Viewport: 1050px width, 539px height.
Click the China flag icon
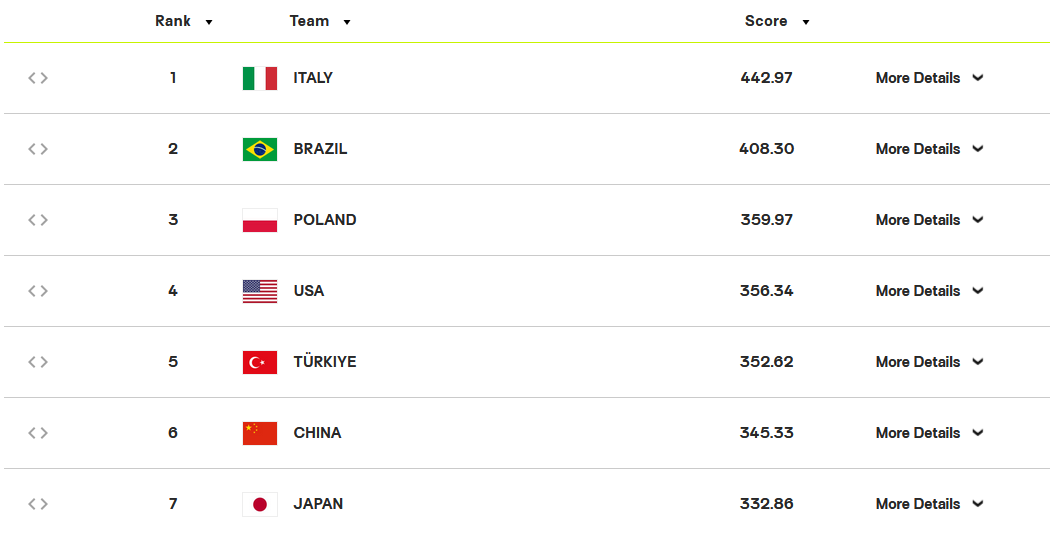tap(260, 433)
